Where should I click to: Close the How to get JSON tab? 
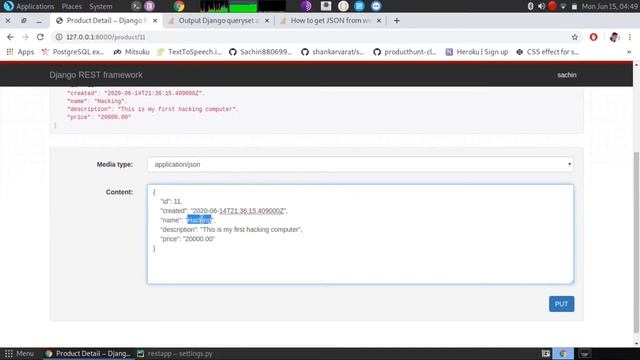pos(379,20)
